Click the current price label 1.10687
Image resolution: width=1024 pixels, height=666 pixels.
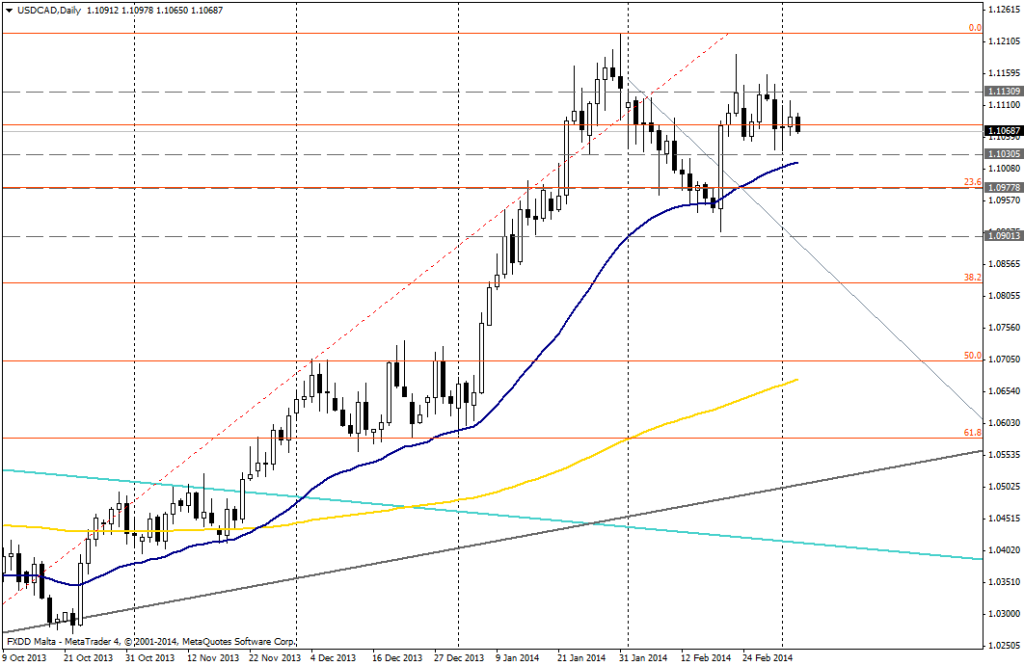coord(1002,130)
